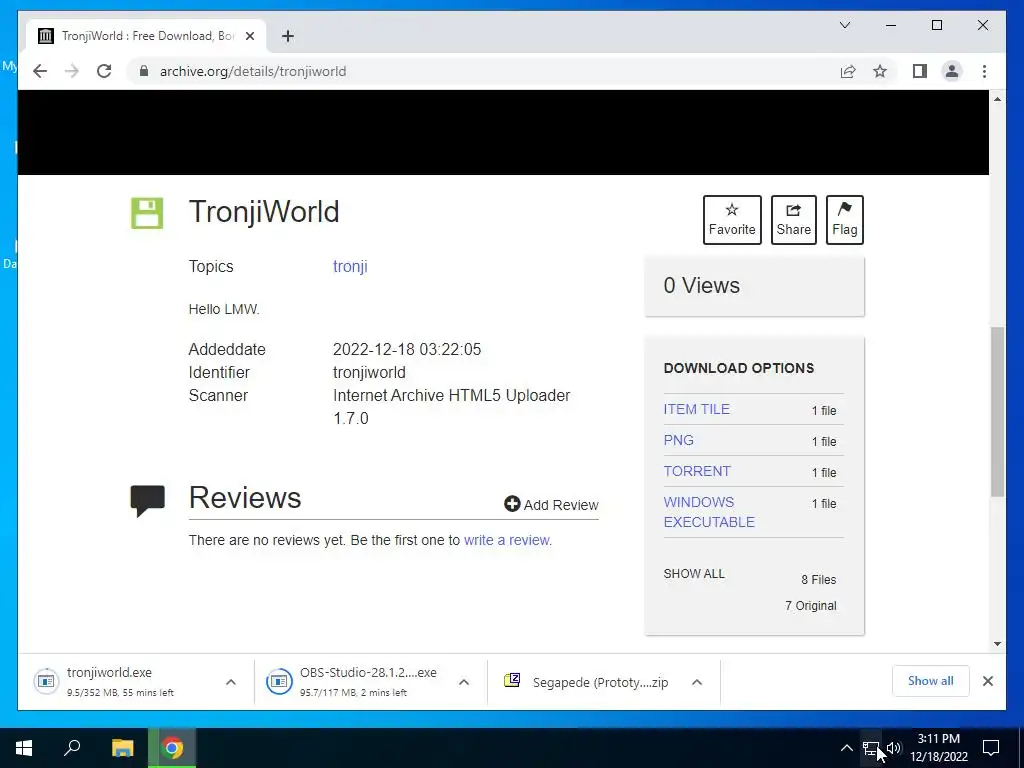Screen dimensions: 1024x768
Task: Close the TronjiWorld tab
Action: pos(249,36)
